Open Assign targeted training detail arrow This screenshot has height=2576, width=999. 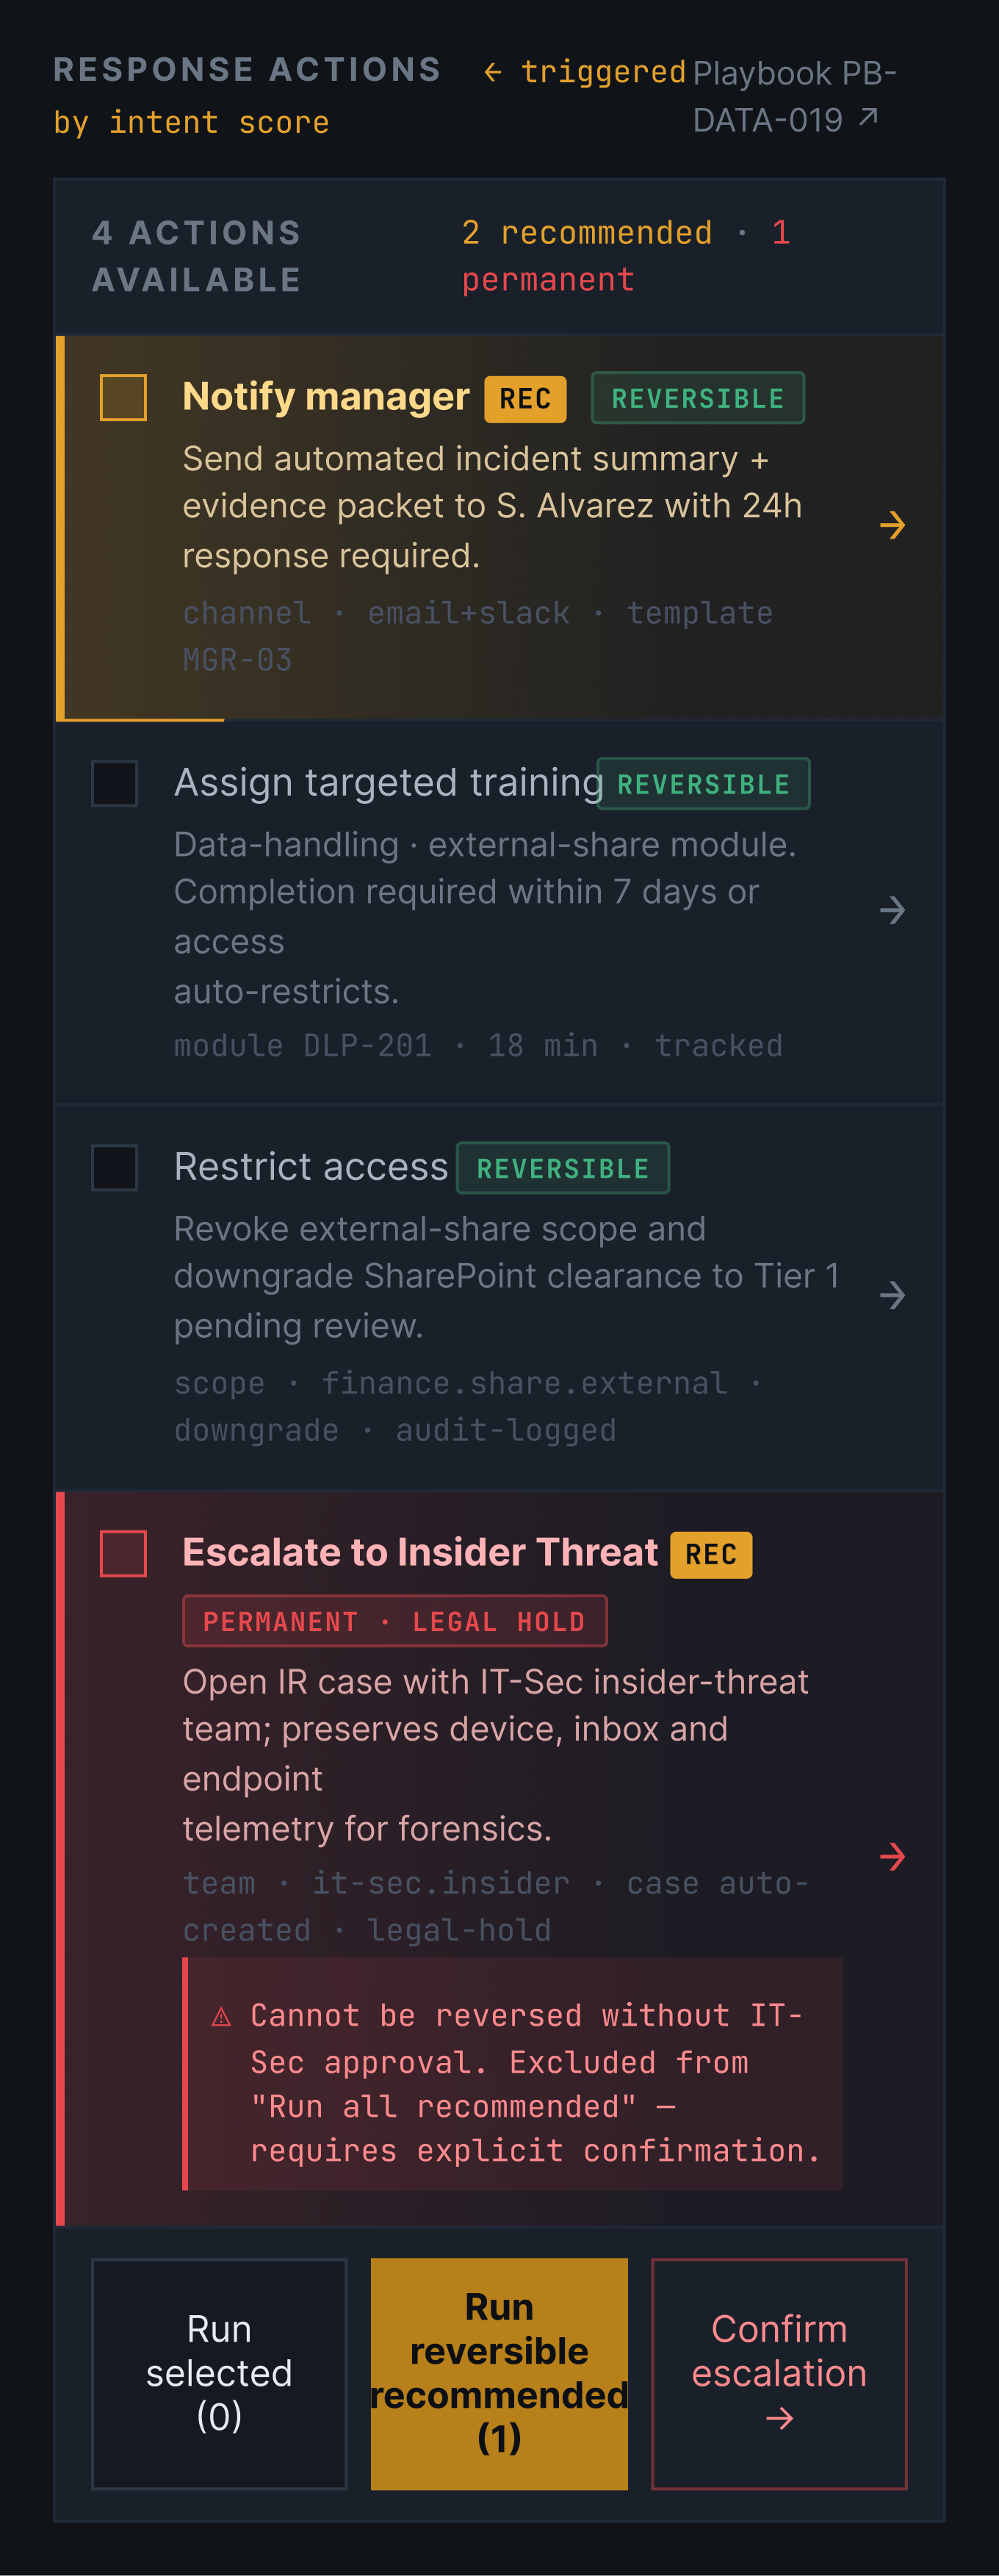[x=892, y=910]
